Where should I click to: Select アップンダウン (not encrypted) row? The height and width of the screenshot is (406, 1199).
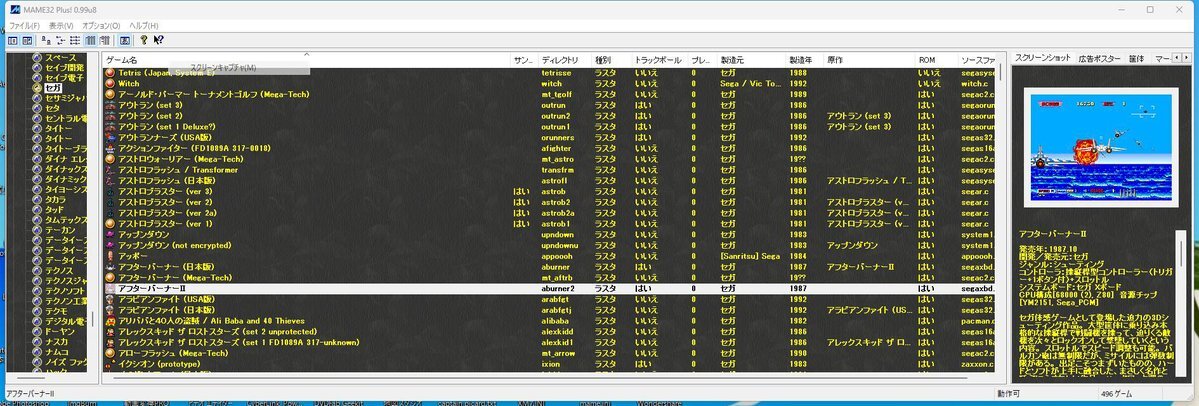click(550, 245)
